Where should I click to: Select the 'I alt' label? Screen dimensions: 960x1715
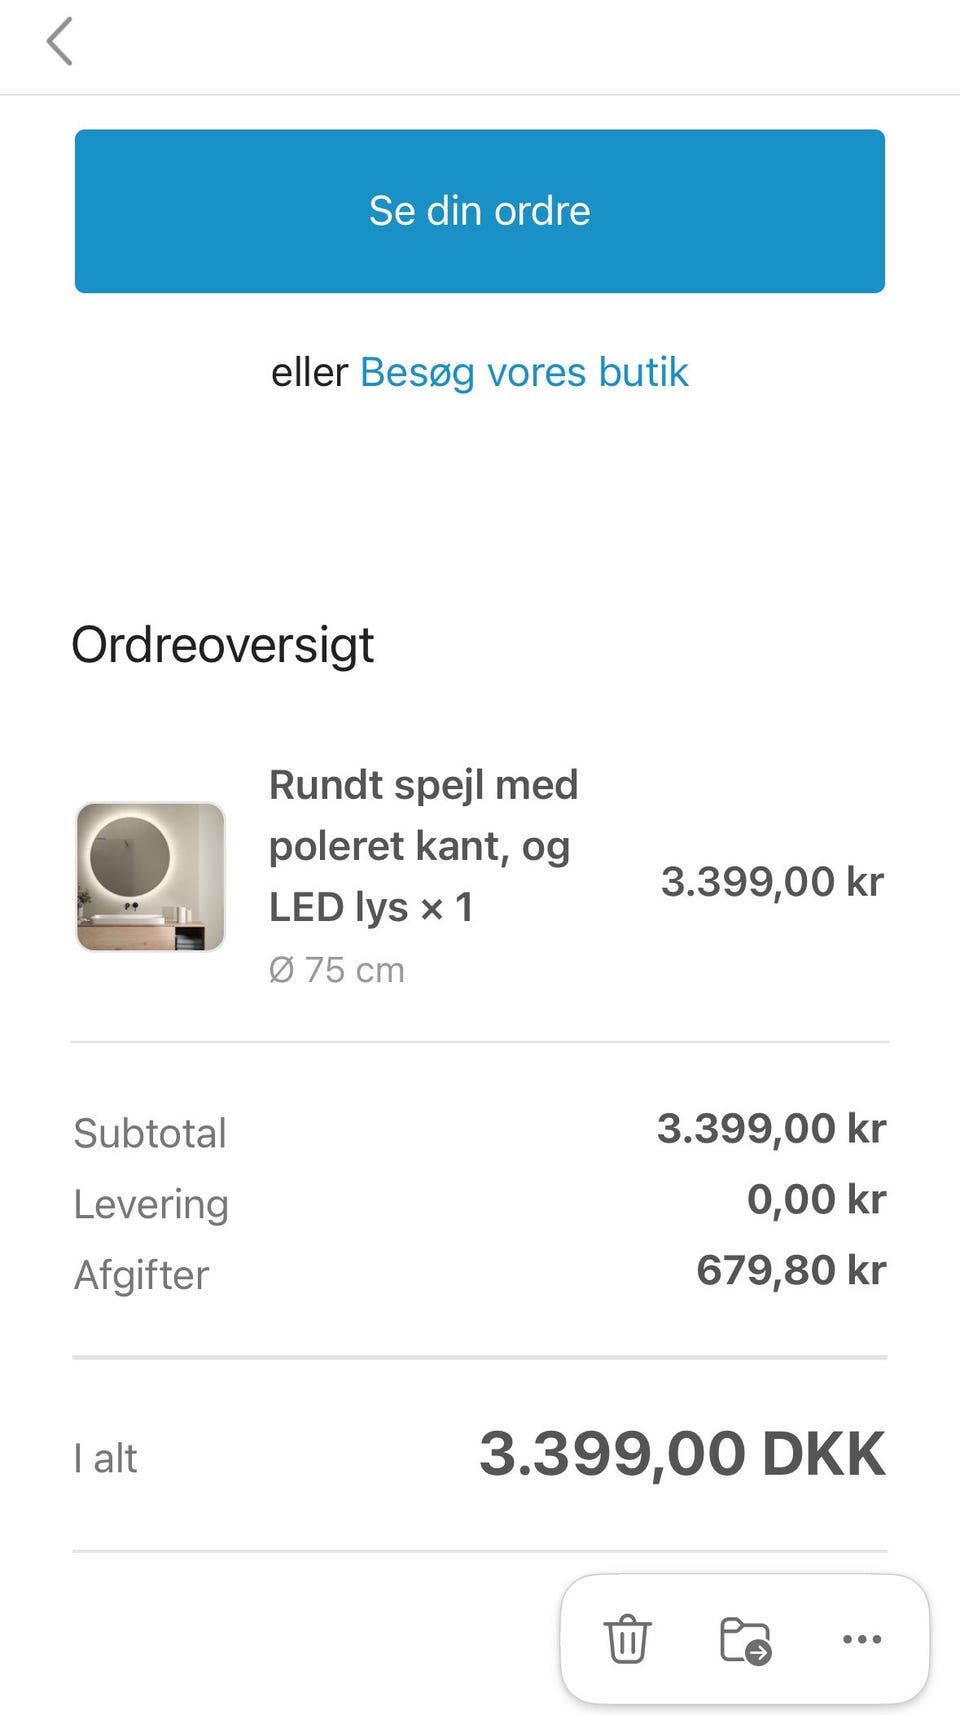coord(105,1458)
